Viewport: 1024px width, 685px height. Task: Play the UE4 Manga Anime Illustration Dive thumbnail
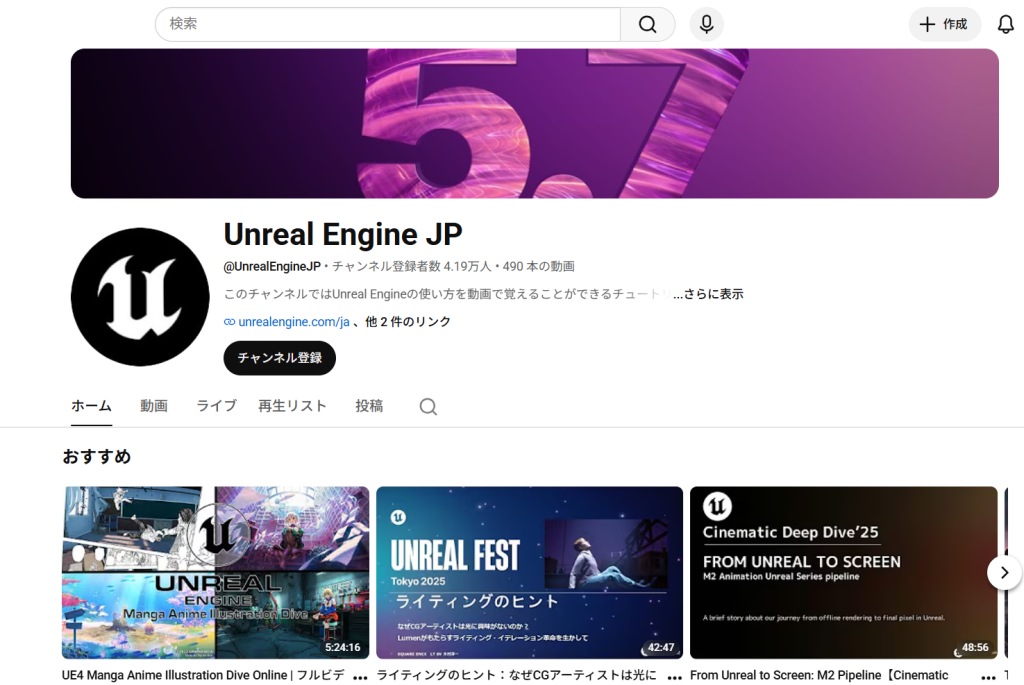[x=216, y=572]
